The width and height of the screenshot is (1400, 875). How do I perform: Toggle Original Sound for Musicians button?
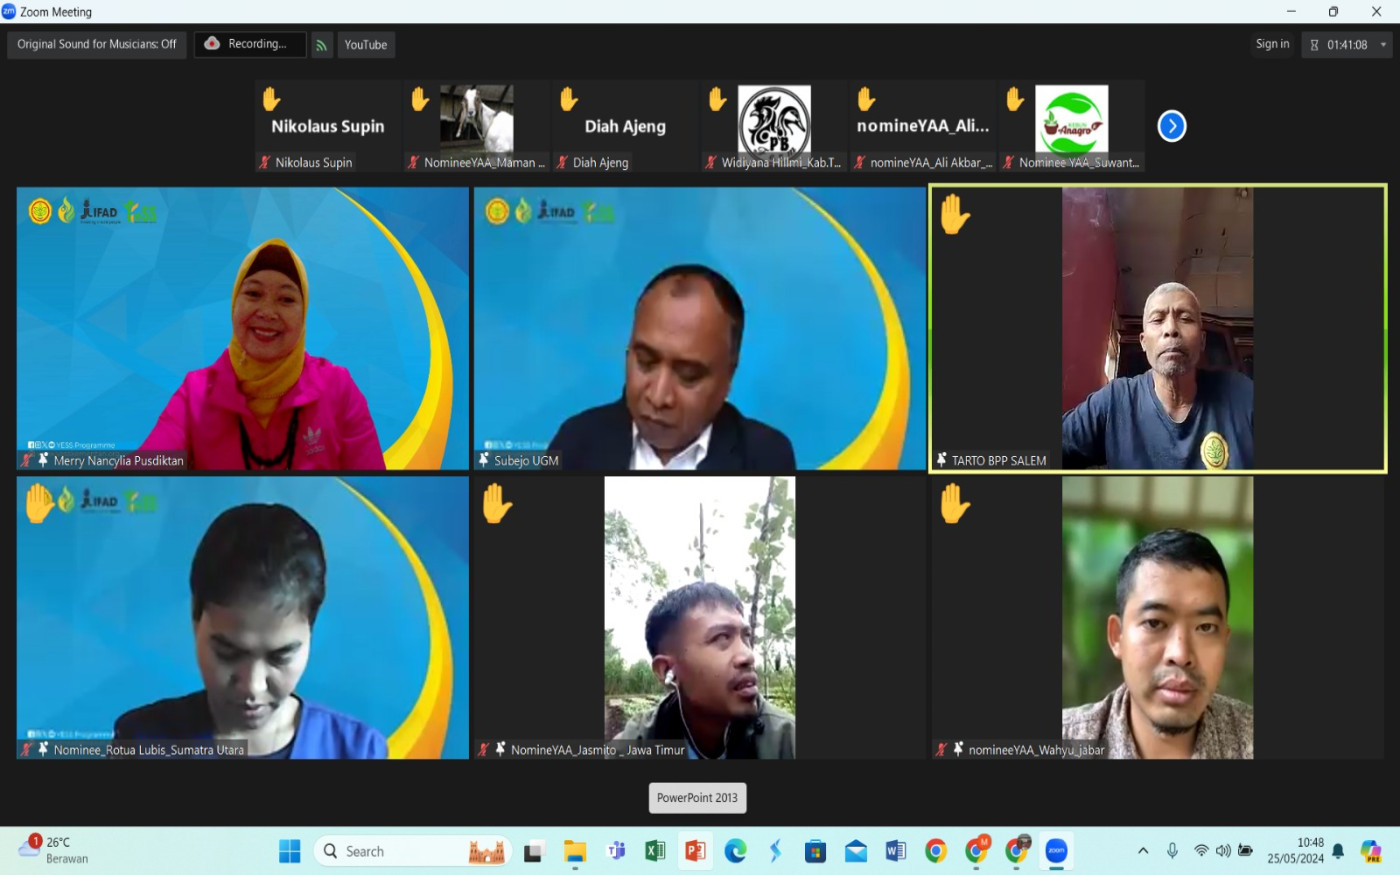click(97, 44)
